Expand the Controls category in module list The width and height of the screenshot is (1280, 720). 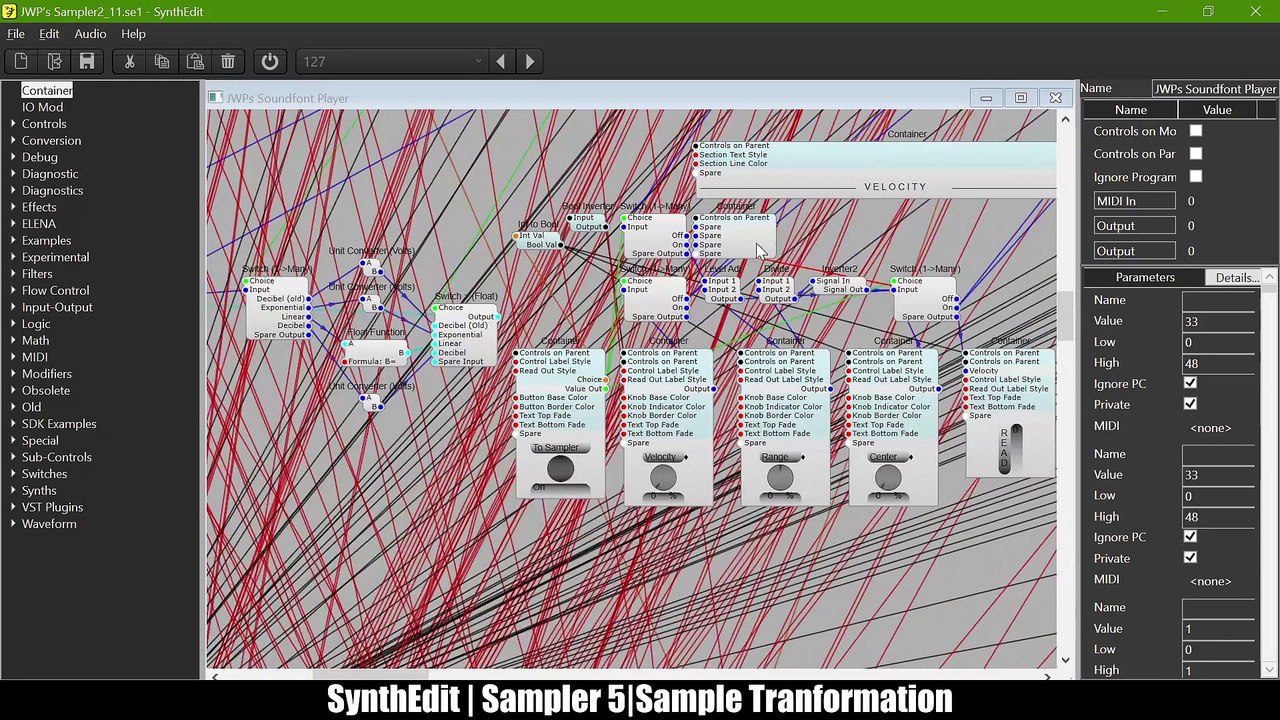pos(13,124)
